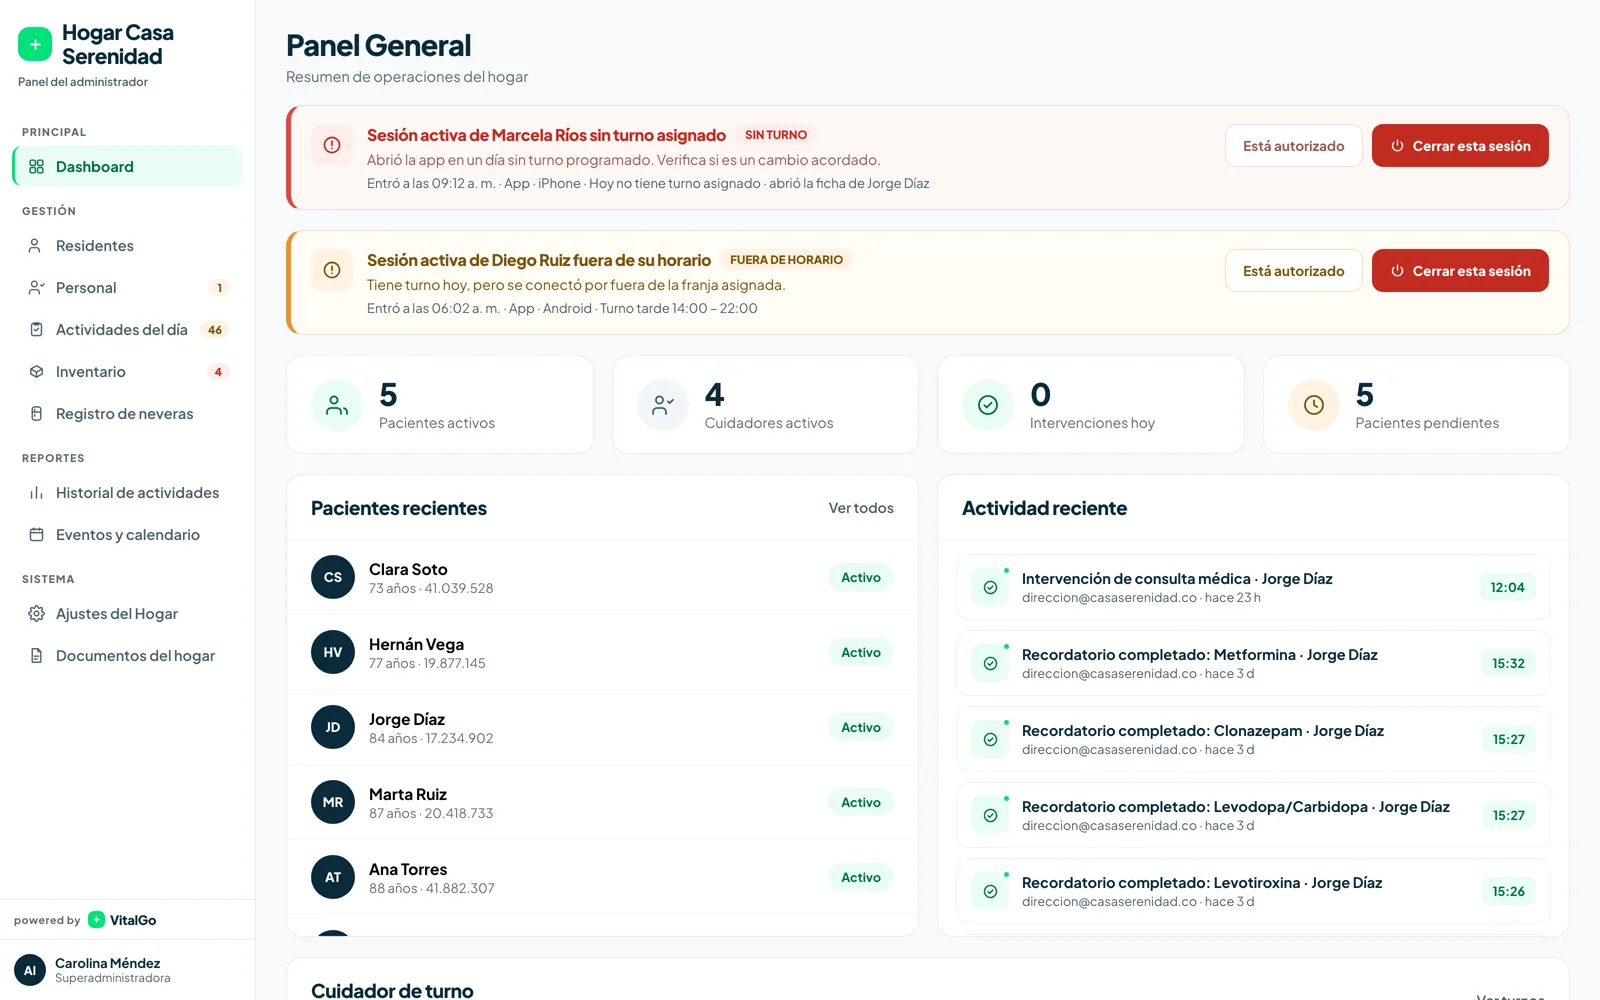The width and height of the screenshot is (1600, 1000).
Task: Click the green Hogar Casa Serenidad logo icon
Action: [35, 44]
